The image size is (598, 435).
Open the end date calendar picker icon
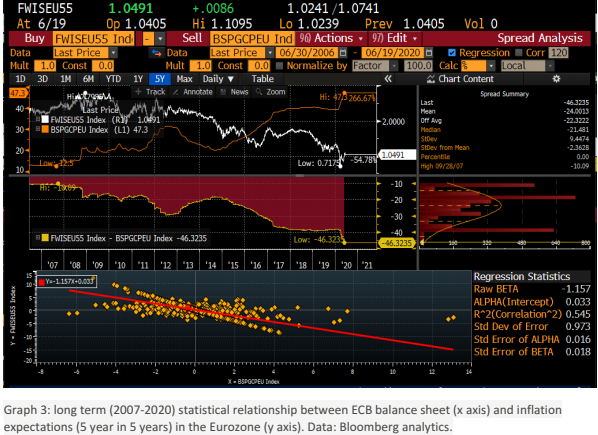pos(429,53)
